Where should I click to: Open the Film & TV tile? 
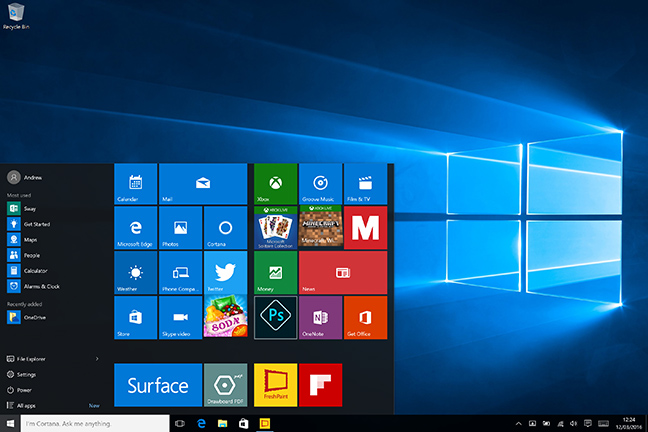point(365,184)
